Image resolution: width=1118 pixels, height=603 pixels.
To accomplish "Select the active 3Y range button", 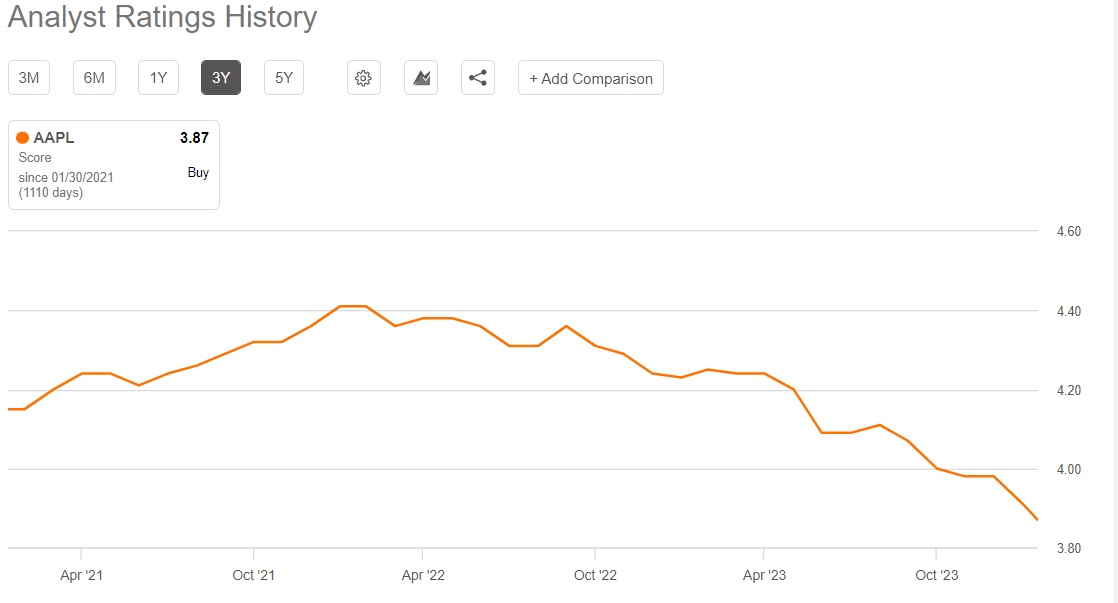I will [221, 78].
